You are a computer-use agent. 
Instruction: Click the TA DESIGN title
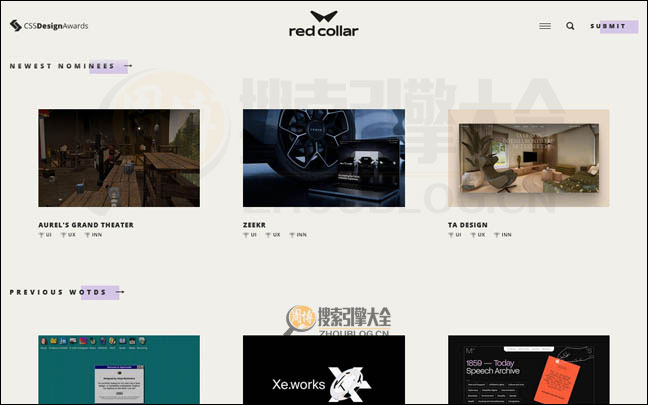coord(468,225)
